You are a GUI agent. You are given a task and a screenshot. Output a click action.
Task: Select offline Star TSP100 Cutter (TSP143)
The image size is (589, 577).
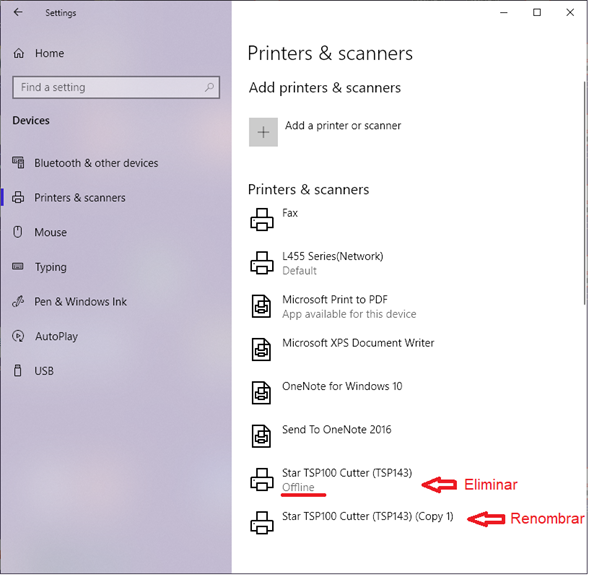(347, 473)
